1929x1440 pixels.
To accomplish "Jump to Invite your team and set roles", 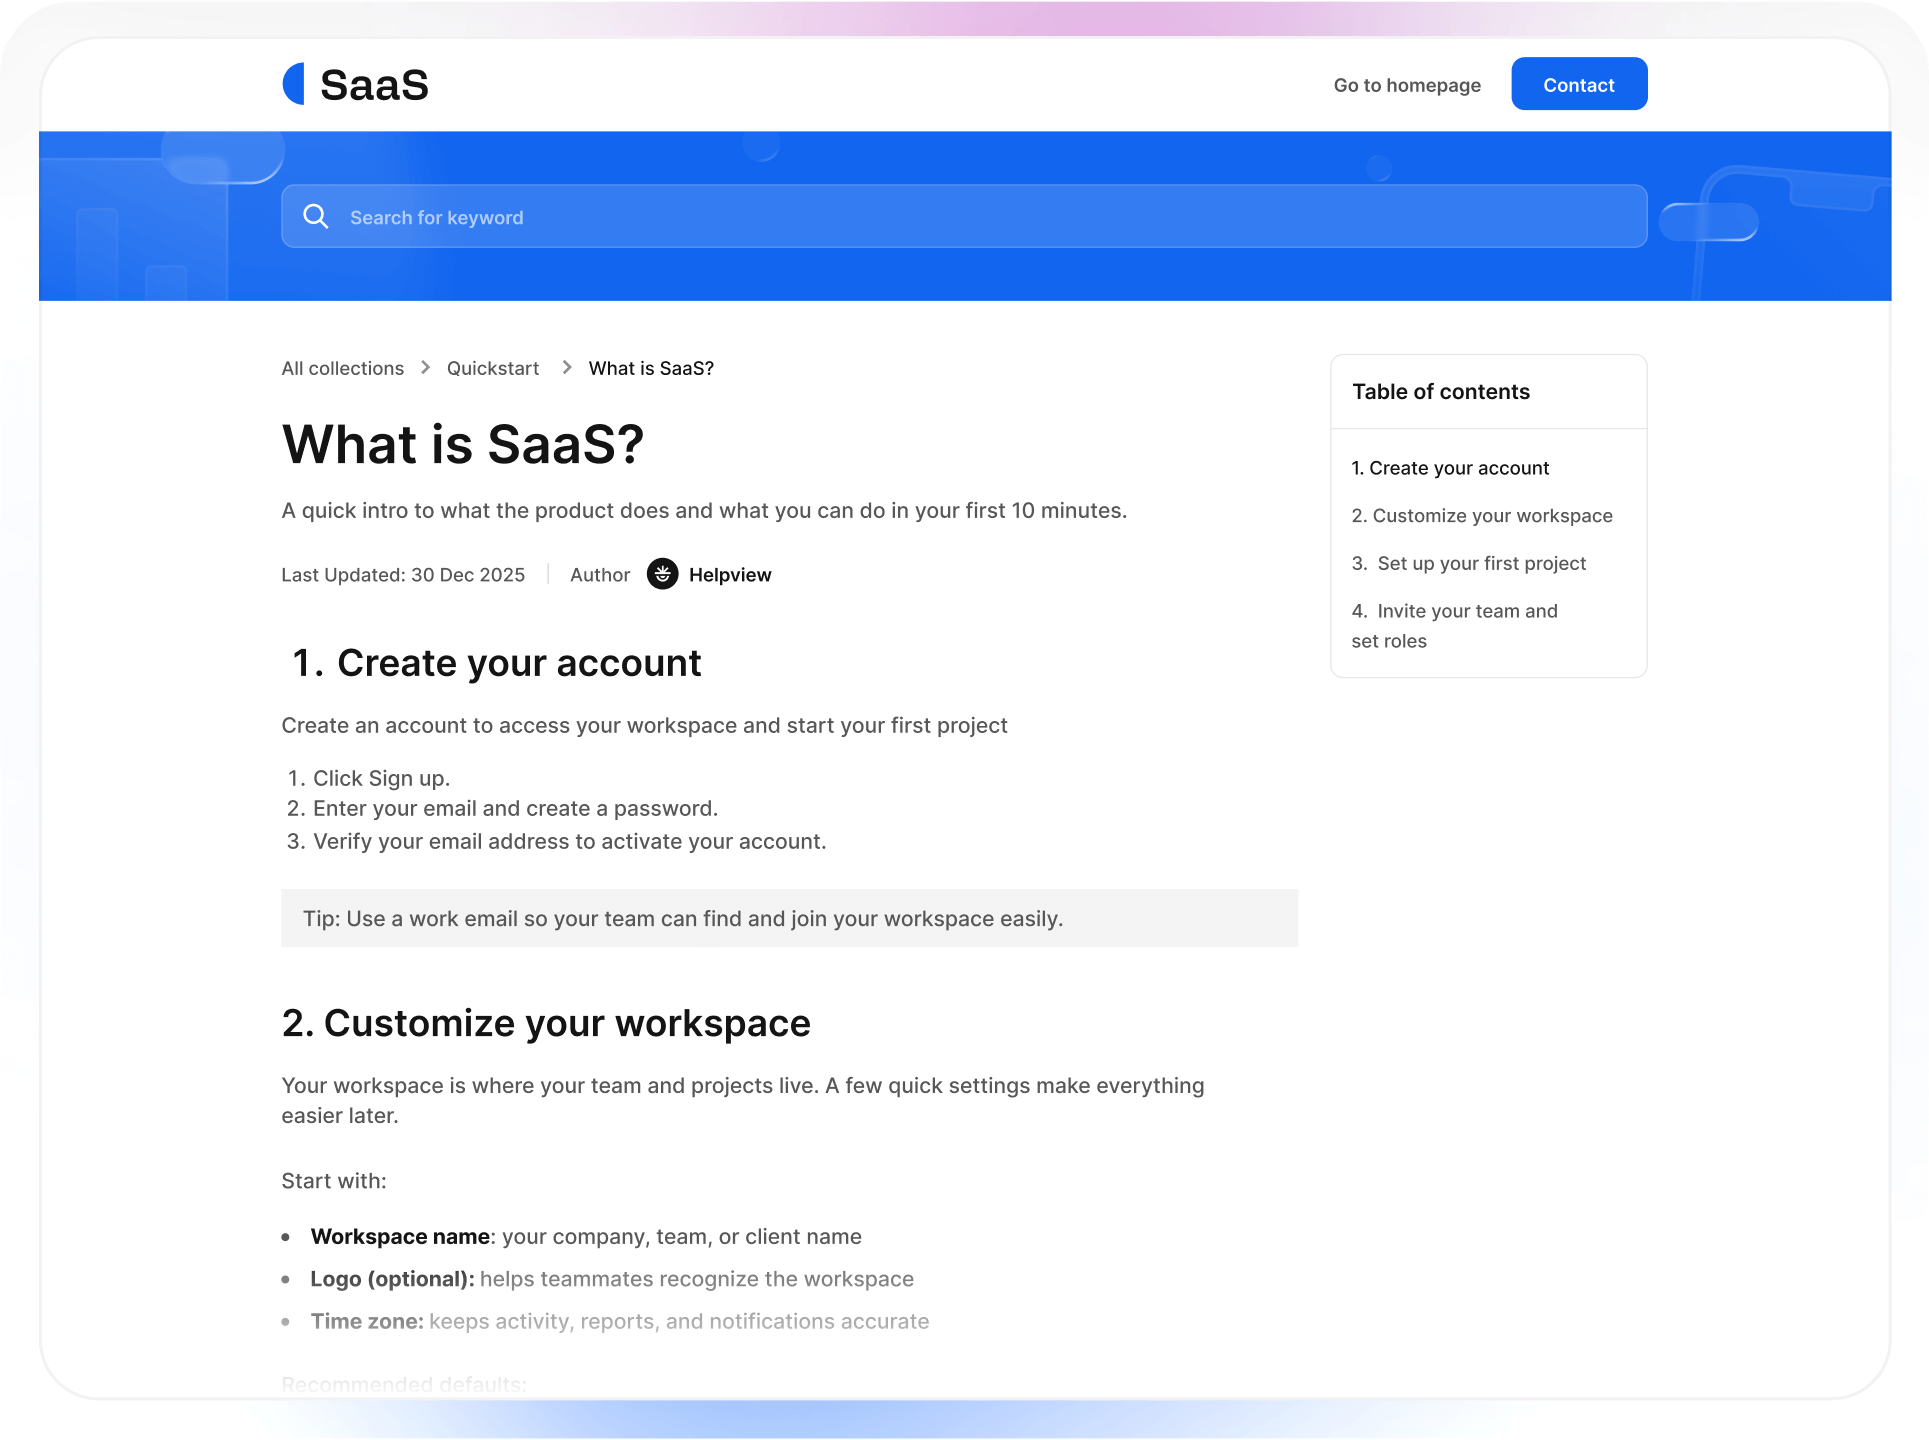I will point(1454,611).
